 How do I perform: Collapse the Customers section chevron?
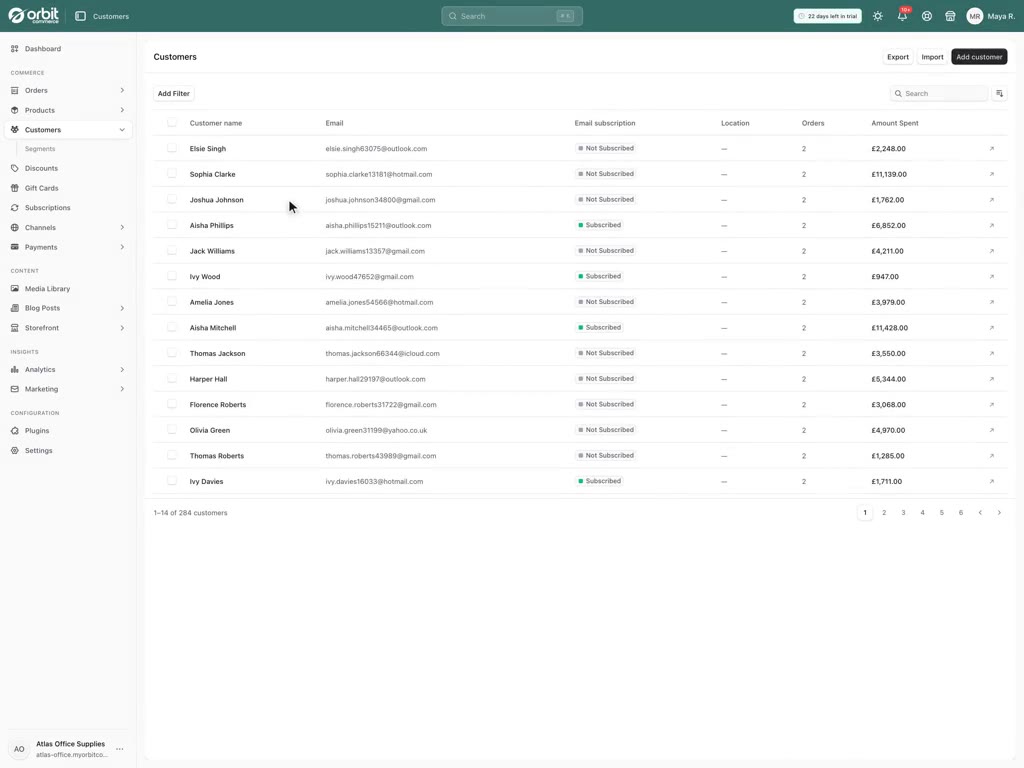[x=122, y=130]
